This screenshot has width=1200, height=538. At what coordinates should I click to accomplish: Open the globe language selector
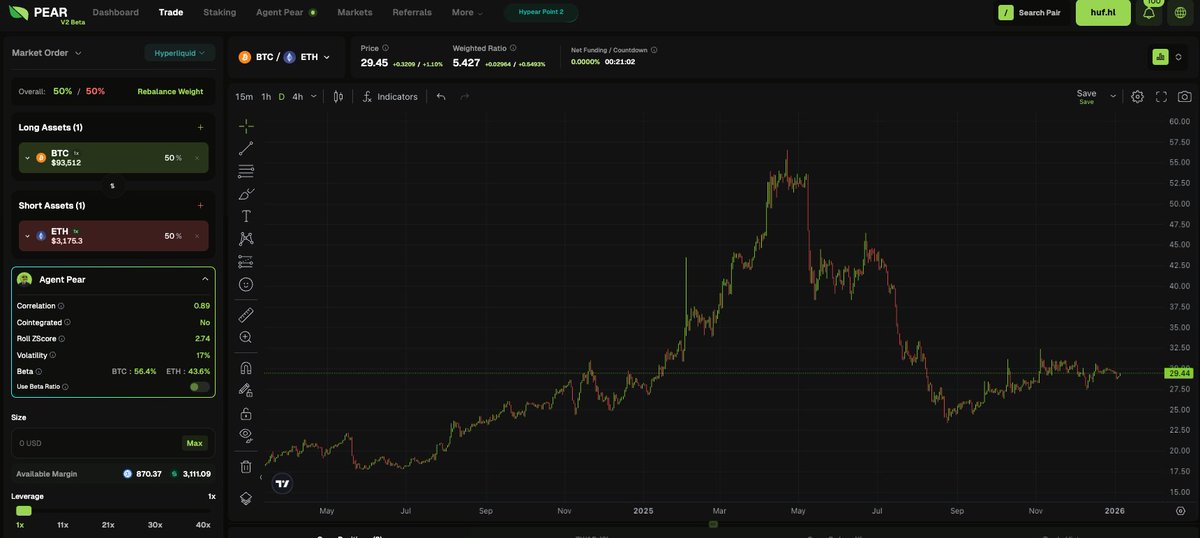1180,13
